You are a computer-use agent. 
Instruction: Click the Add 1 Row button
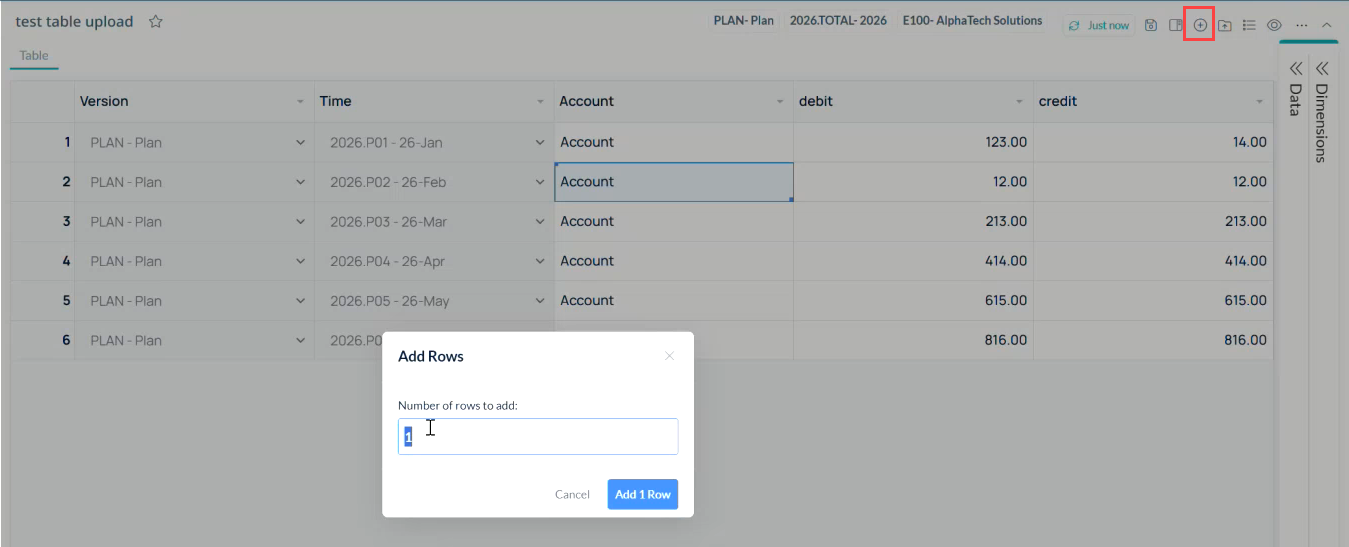tap(643, 494)
